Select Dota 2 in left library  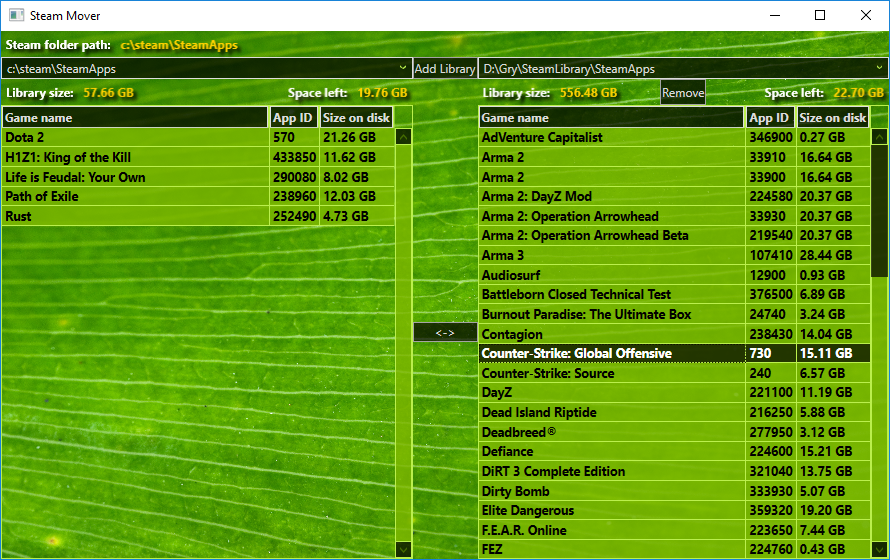coord(198,137)
